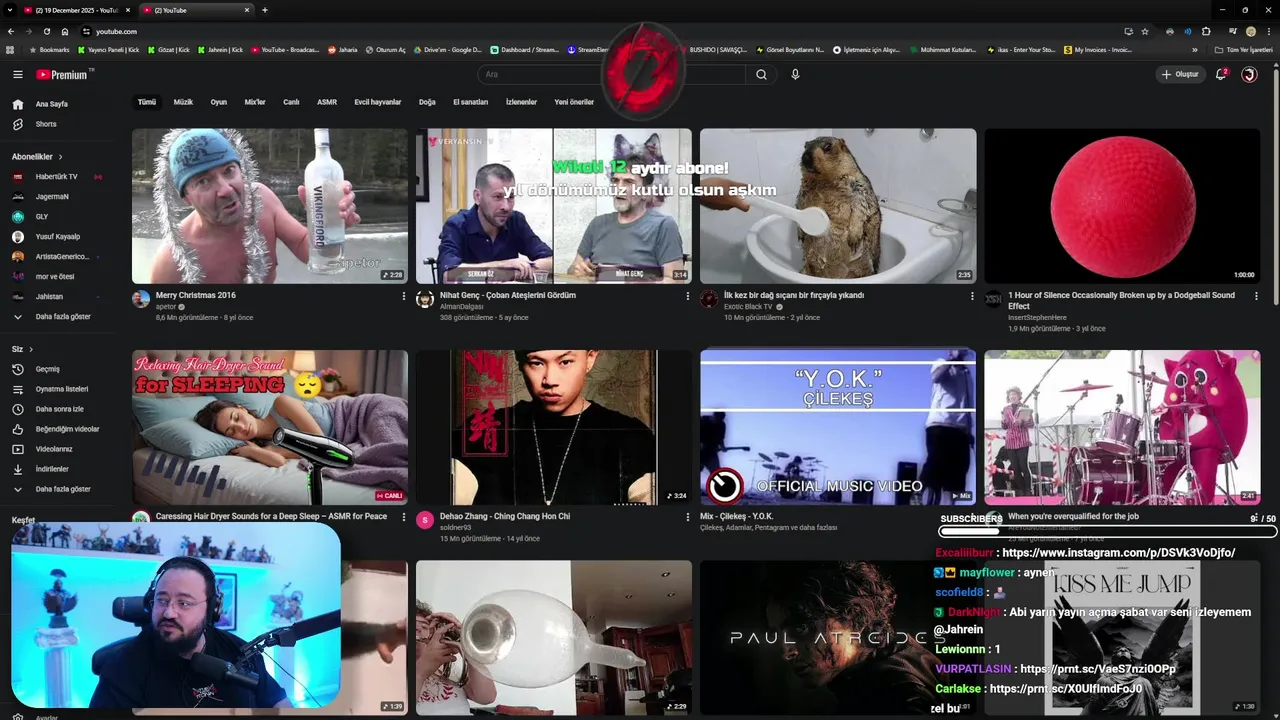Open the apps grid in bookmarks bar
Screen dimensions: 1280x720
coord(10,49)
